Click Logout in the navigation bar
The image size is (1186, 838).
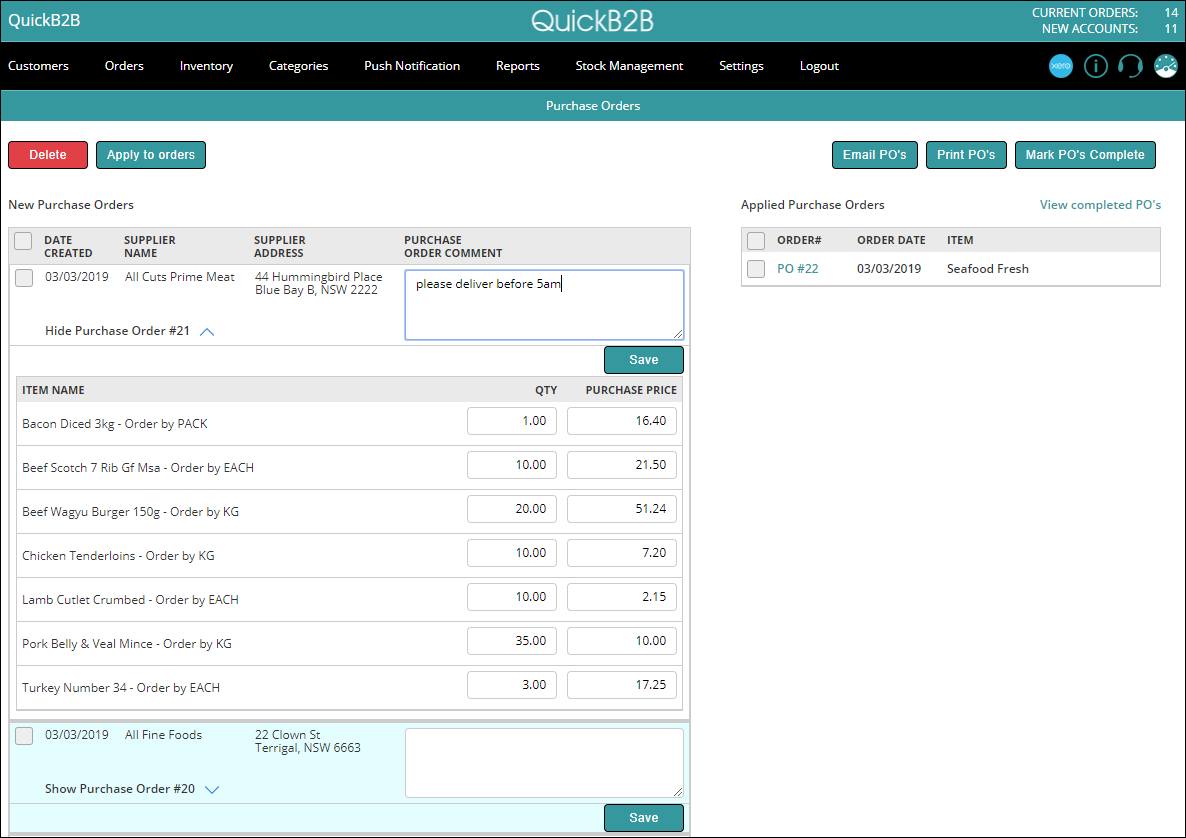point(819,66)
